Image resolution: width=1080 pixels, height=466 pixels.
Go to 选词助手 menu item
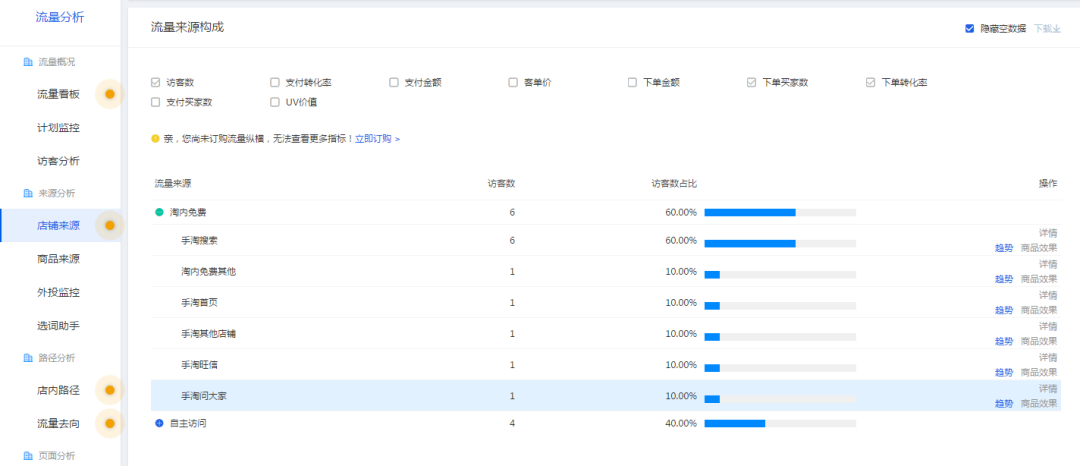tap(58, 326)
